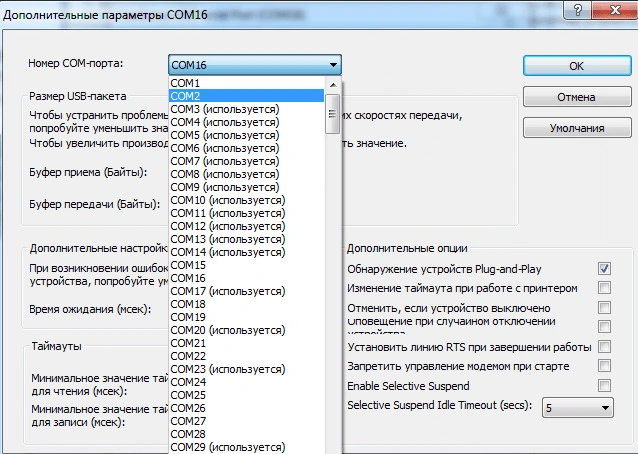638x454 pixels.
Task: Pick COM13 (используется) entry
Action: click(x=247, y=239)
